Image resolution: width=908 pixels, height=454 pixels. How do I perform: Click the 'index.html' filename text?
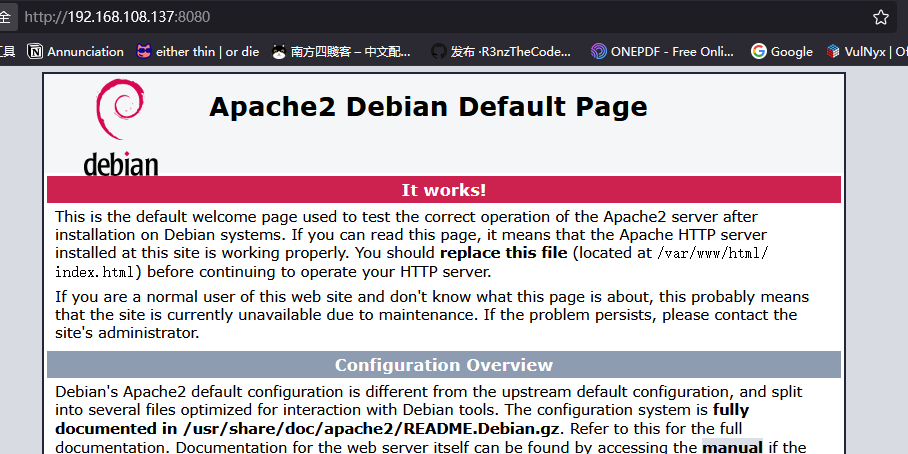(94, 272)
